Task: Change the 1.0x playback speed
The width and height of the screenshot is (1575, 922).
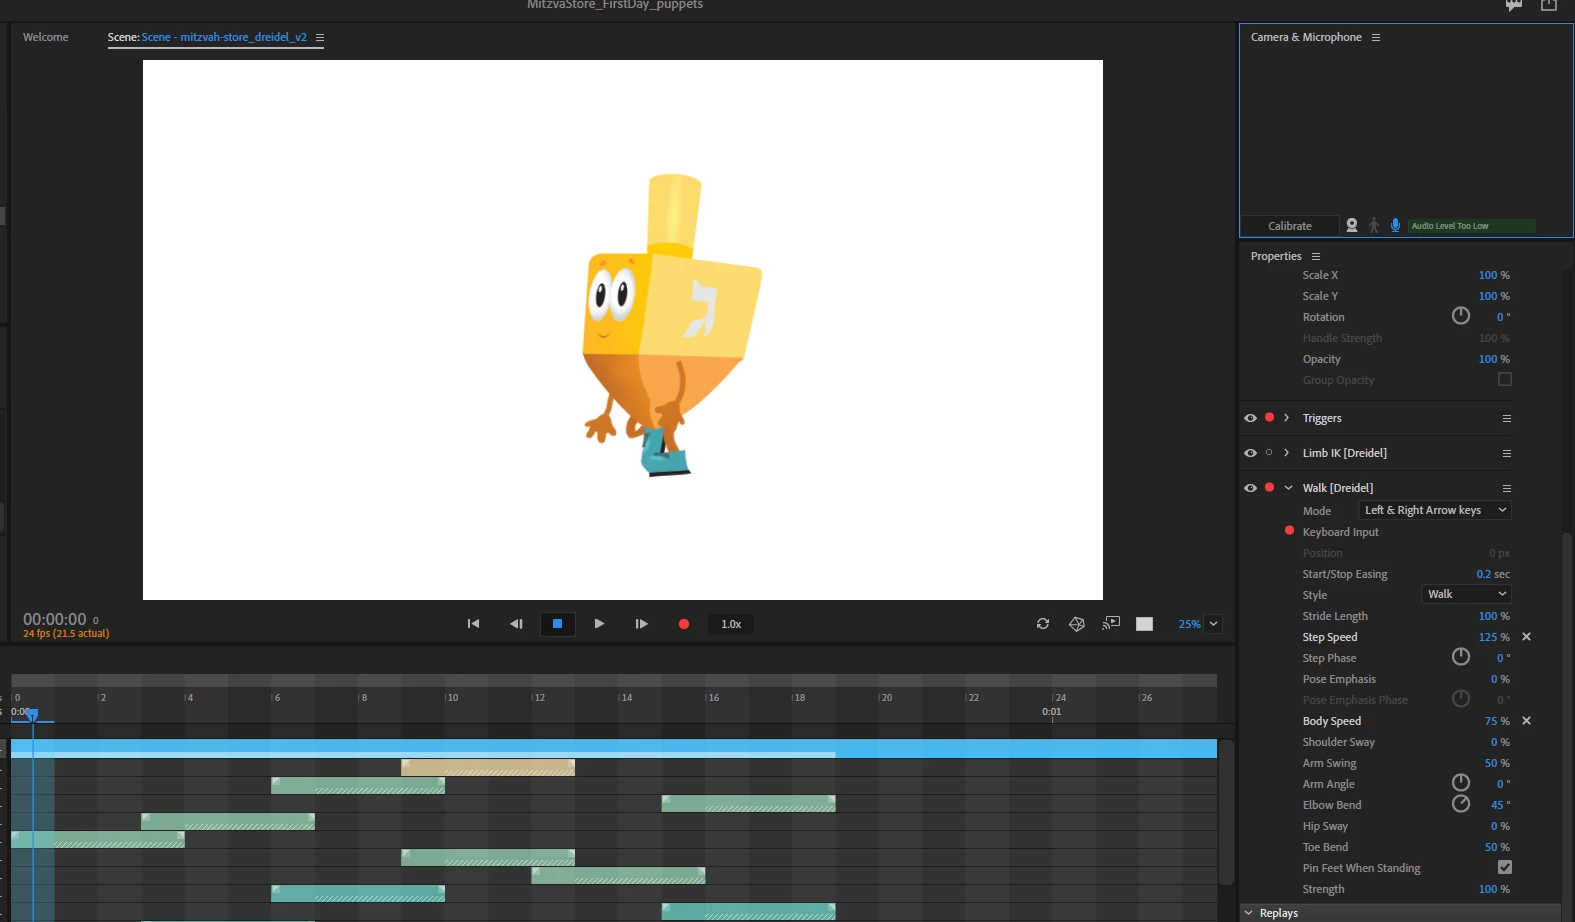Action: coord(731,624)
